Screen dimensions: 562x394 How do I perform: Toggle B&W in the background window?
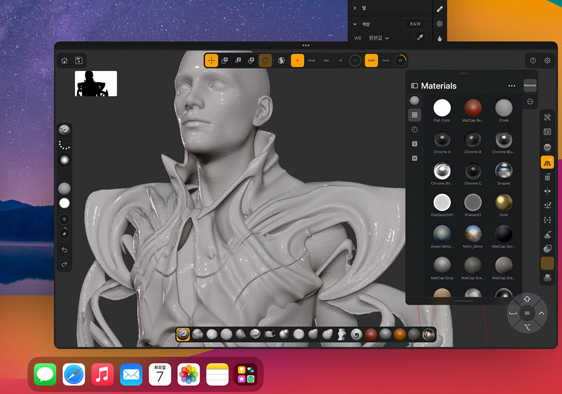click(415, 24)
